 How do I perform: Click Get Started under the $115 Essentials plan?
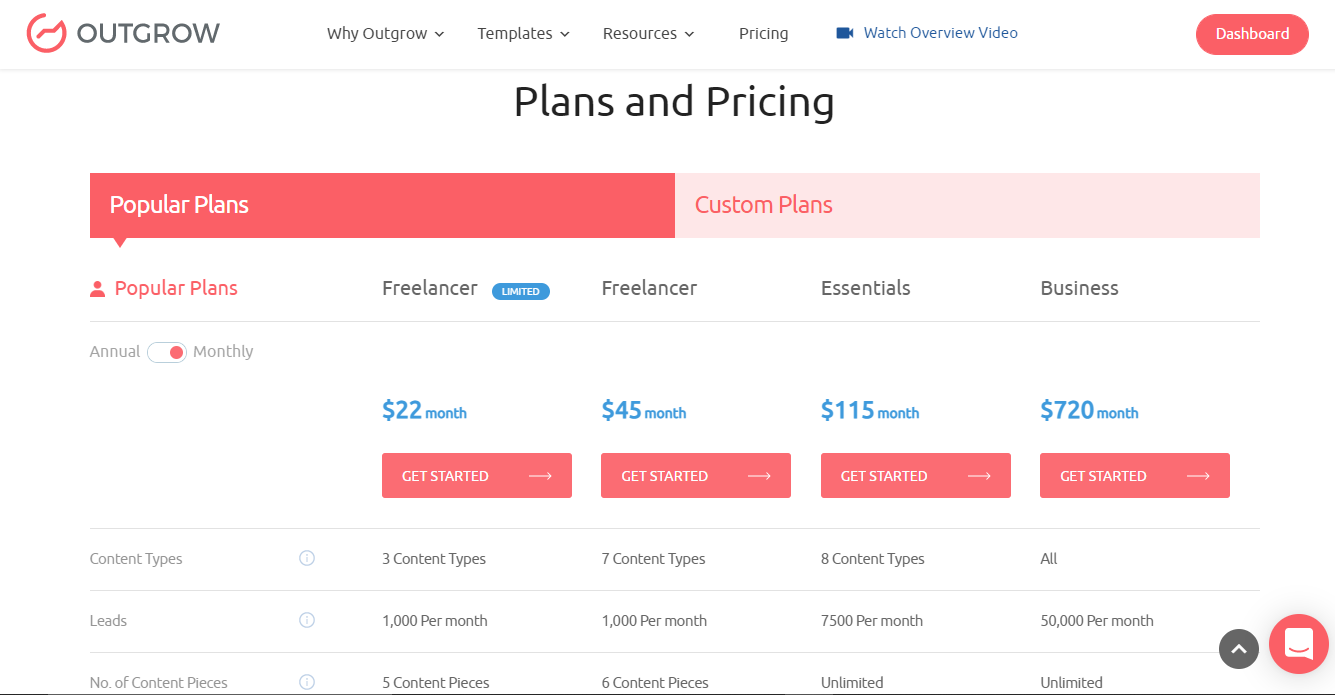pyautogui.click(x=915, y=476)
